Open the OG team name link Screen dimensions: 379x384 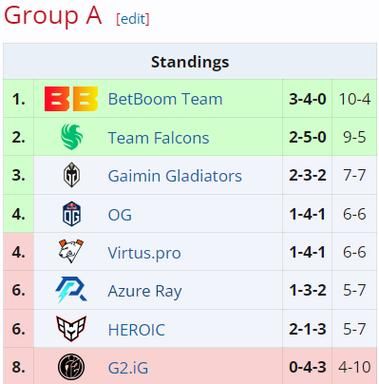click(120, 215)
